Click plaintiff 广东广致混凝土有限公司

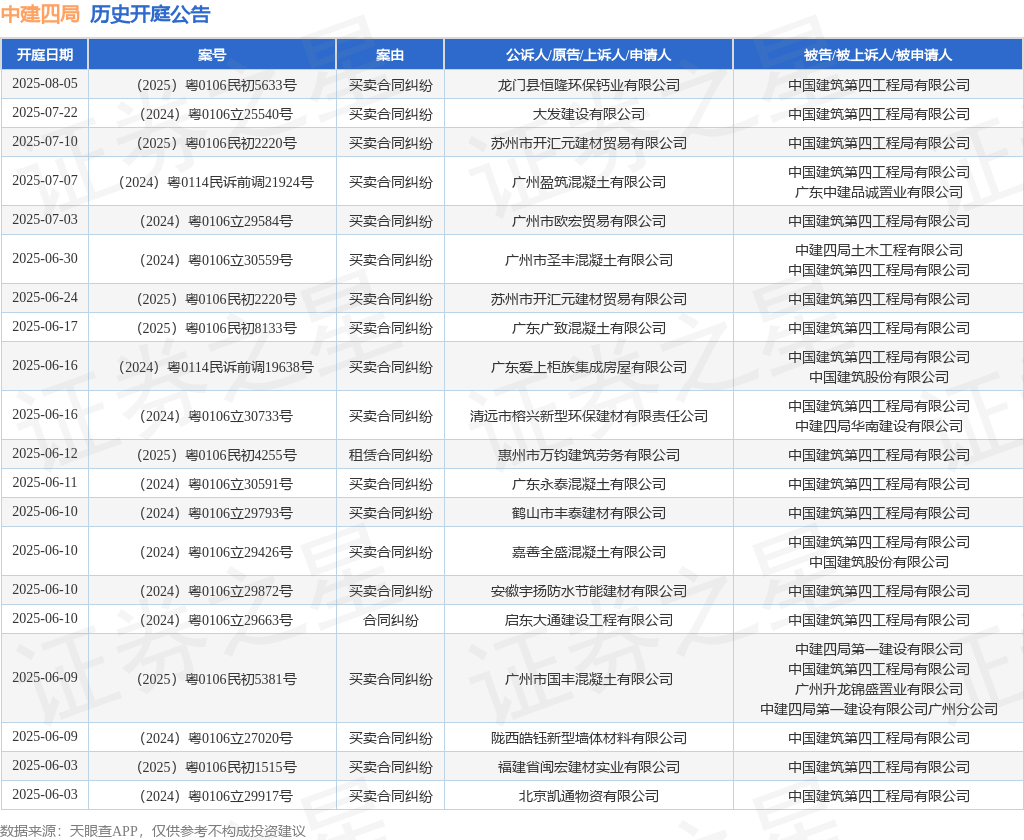(x=588, y=329)
